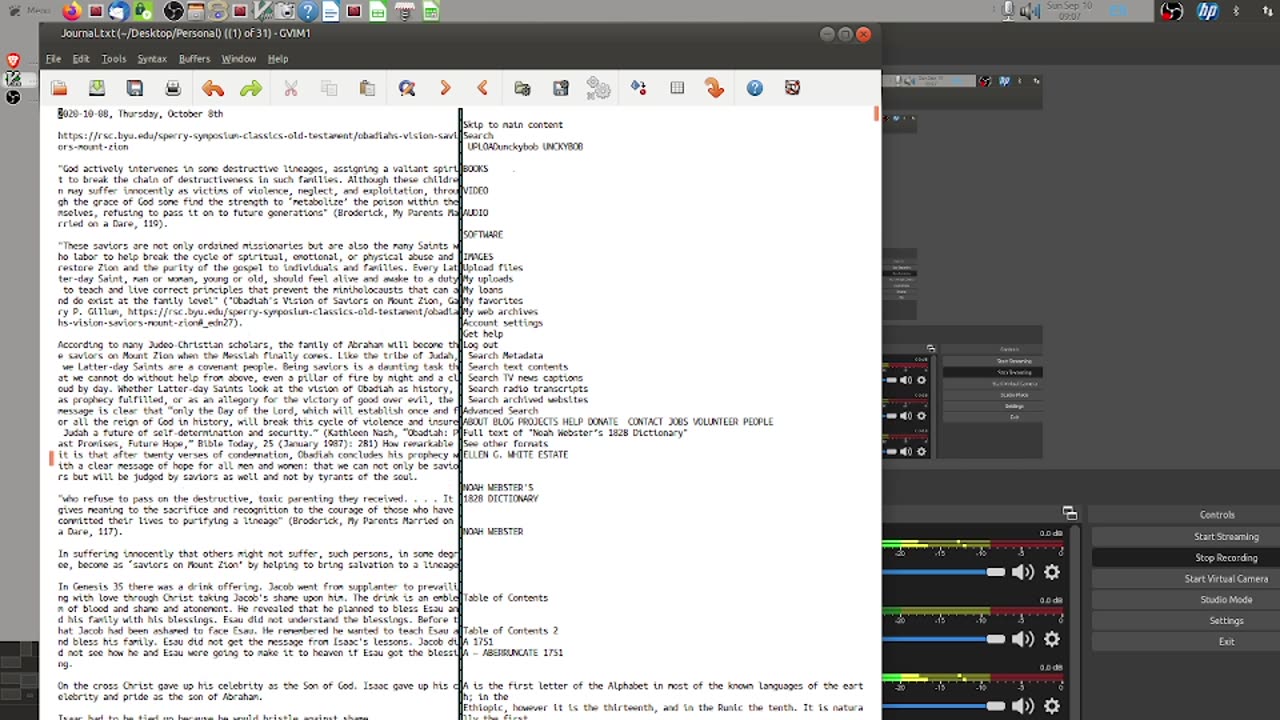Launch Thunderbird from the top panel
Viewport: 1280px width, 720px height.
118,12
